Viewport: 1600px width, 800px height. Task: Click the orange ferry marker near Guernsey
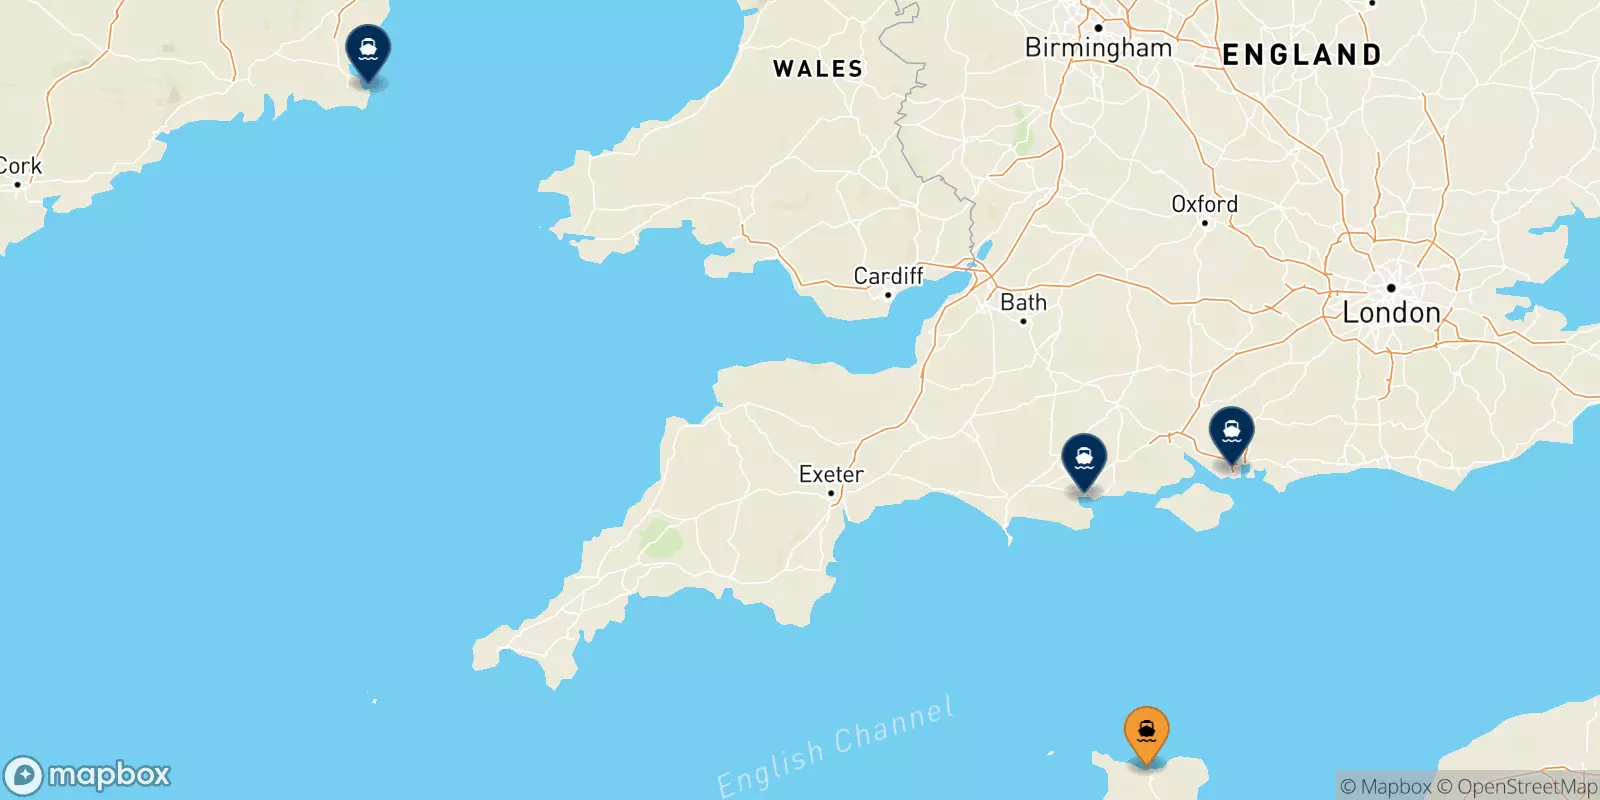pyautogui.click(x=1146, y=734)
